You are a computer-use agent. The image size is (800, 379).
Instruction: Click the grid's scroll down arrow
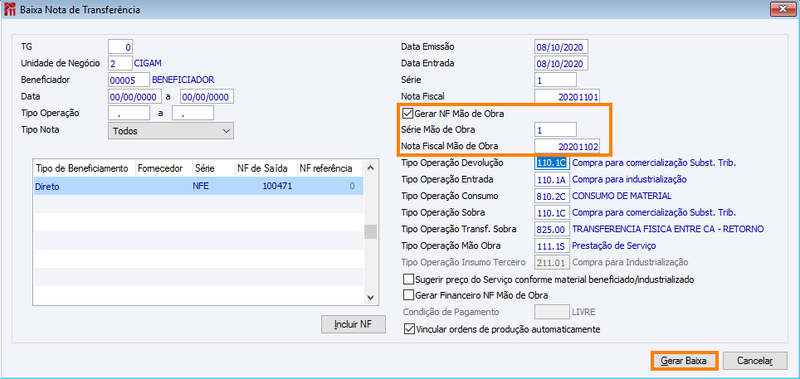(x=371, y=298)
